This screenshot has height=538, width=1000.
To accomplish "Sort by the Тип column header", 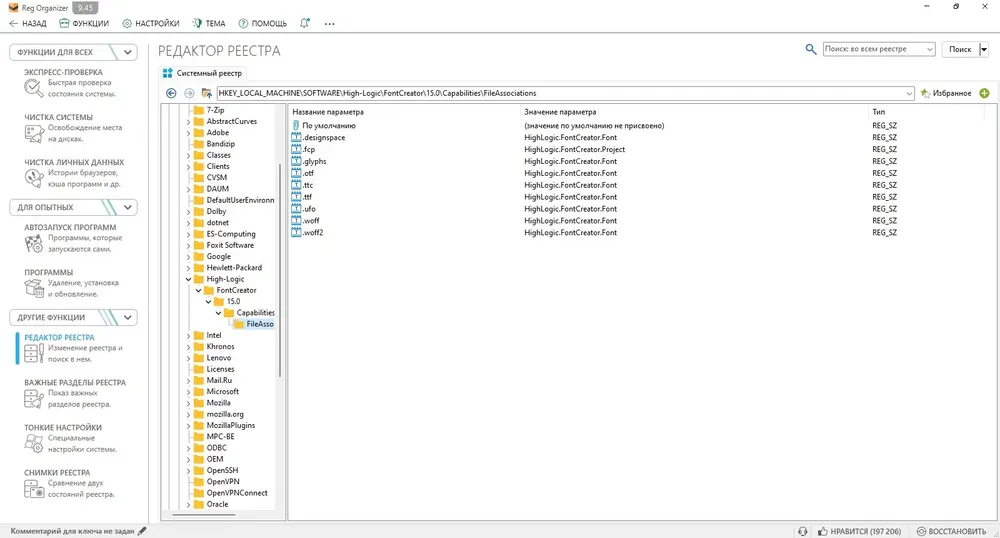I will (x=878, y=112).
